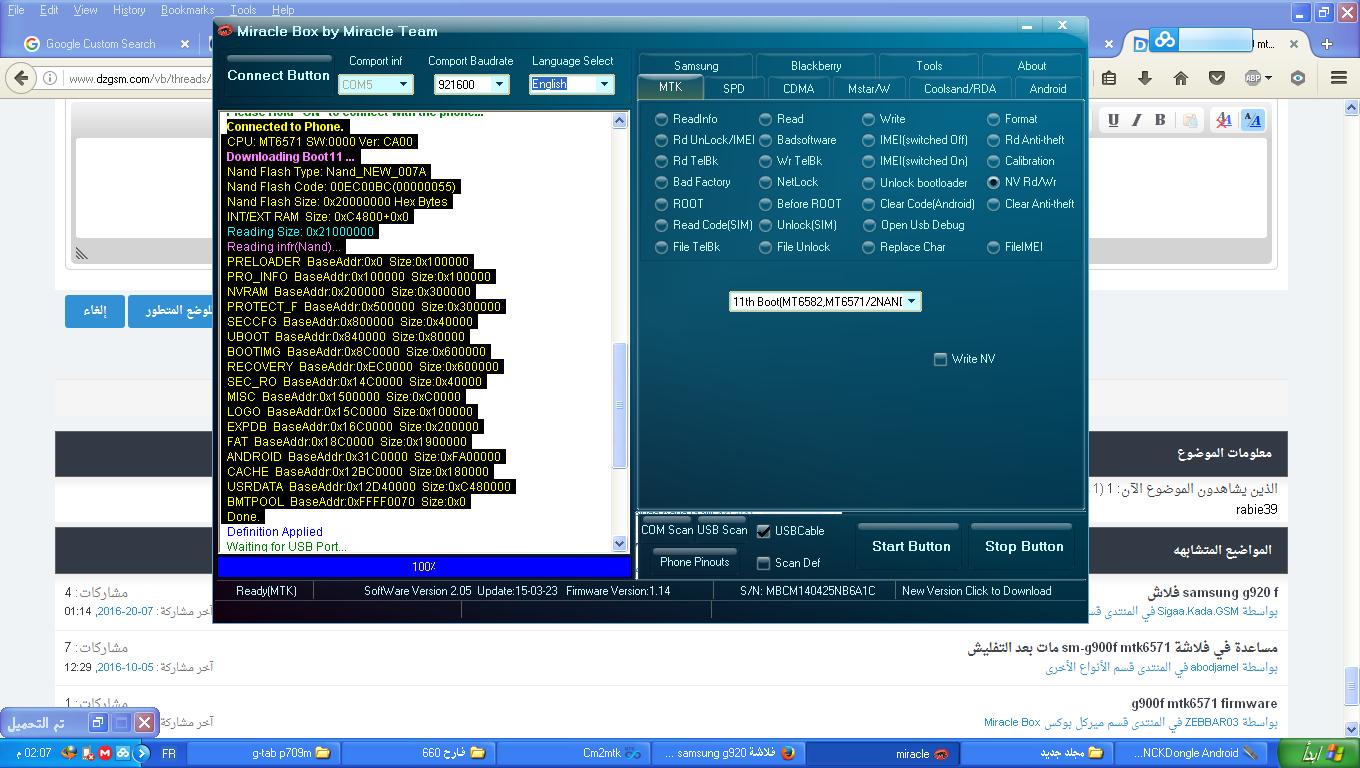Select the NV Rd/Wr radio button
The width and height of the screenshot is (1360, 768).
[993, 182]
